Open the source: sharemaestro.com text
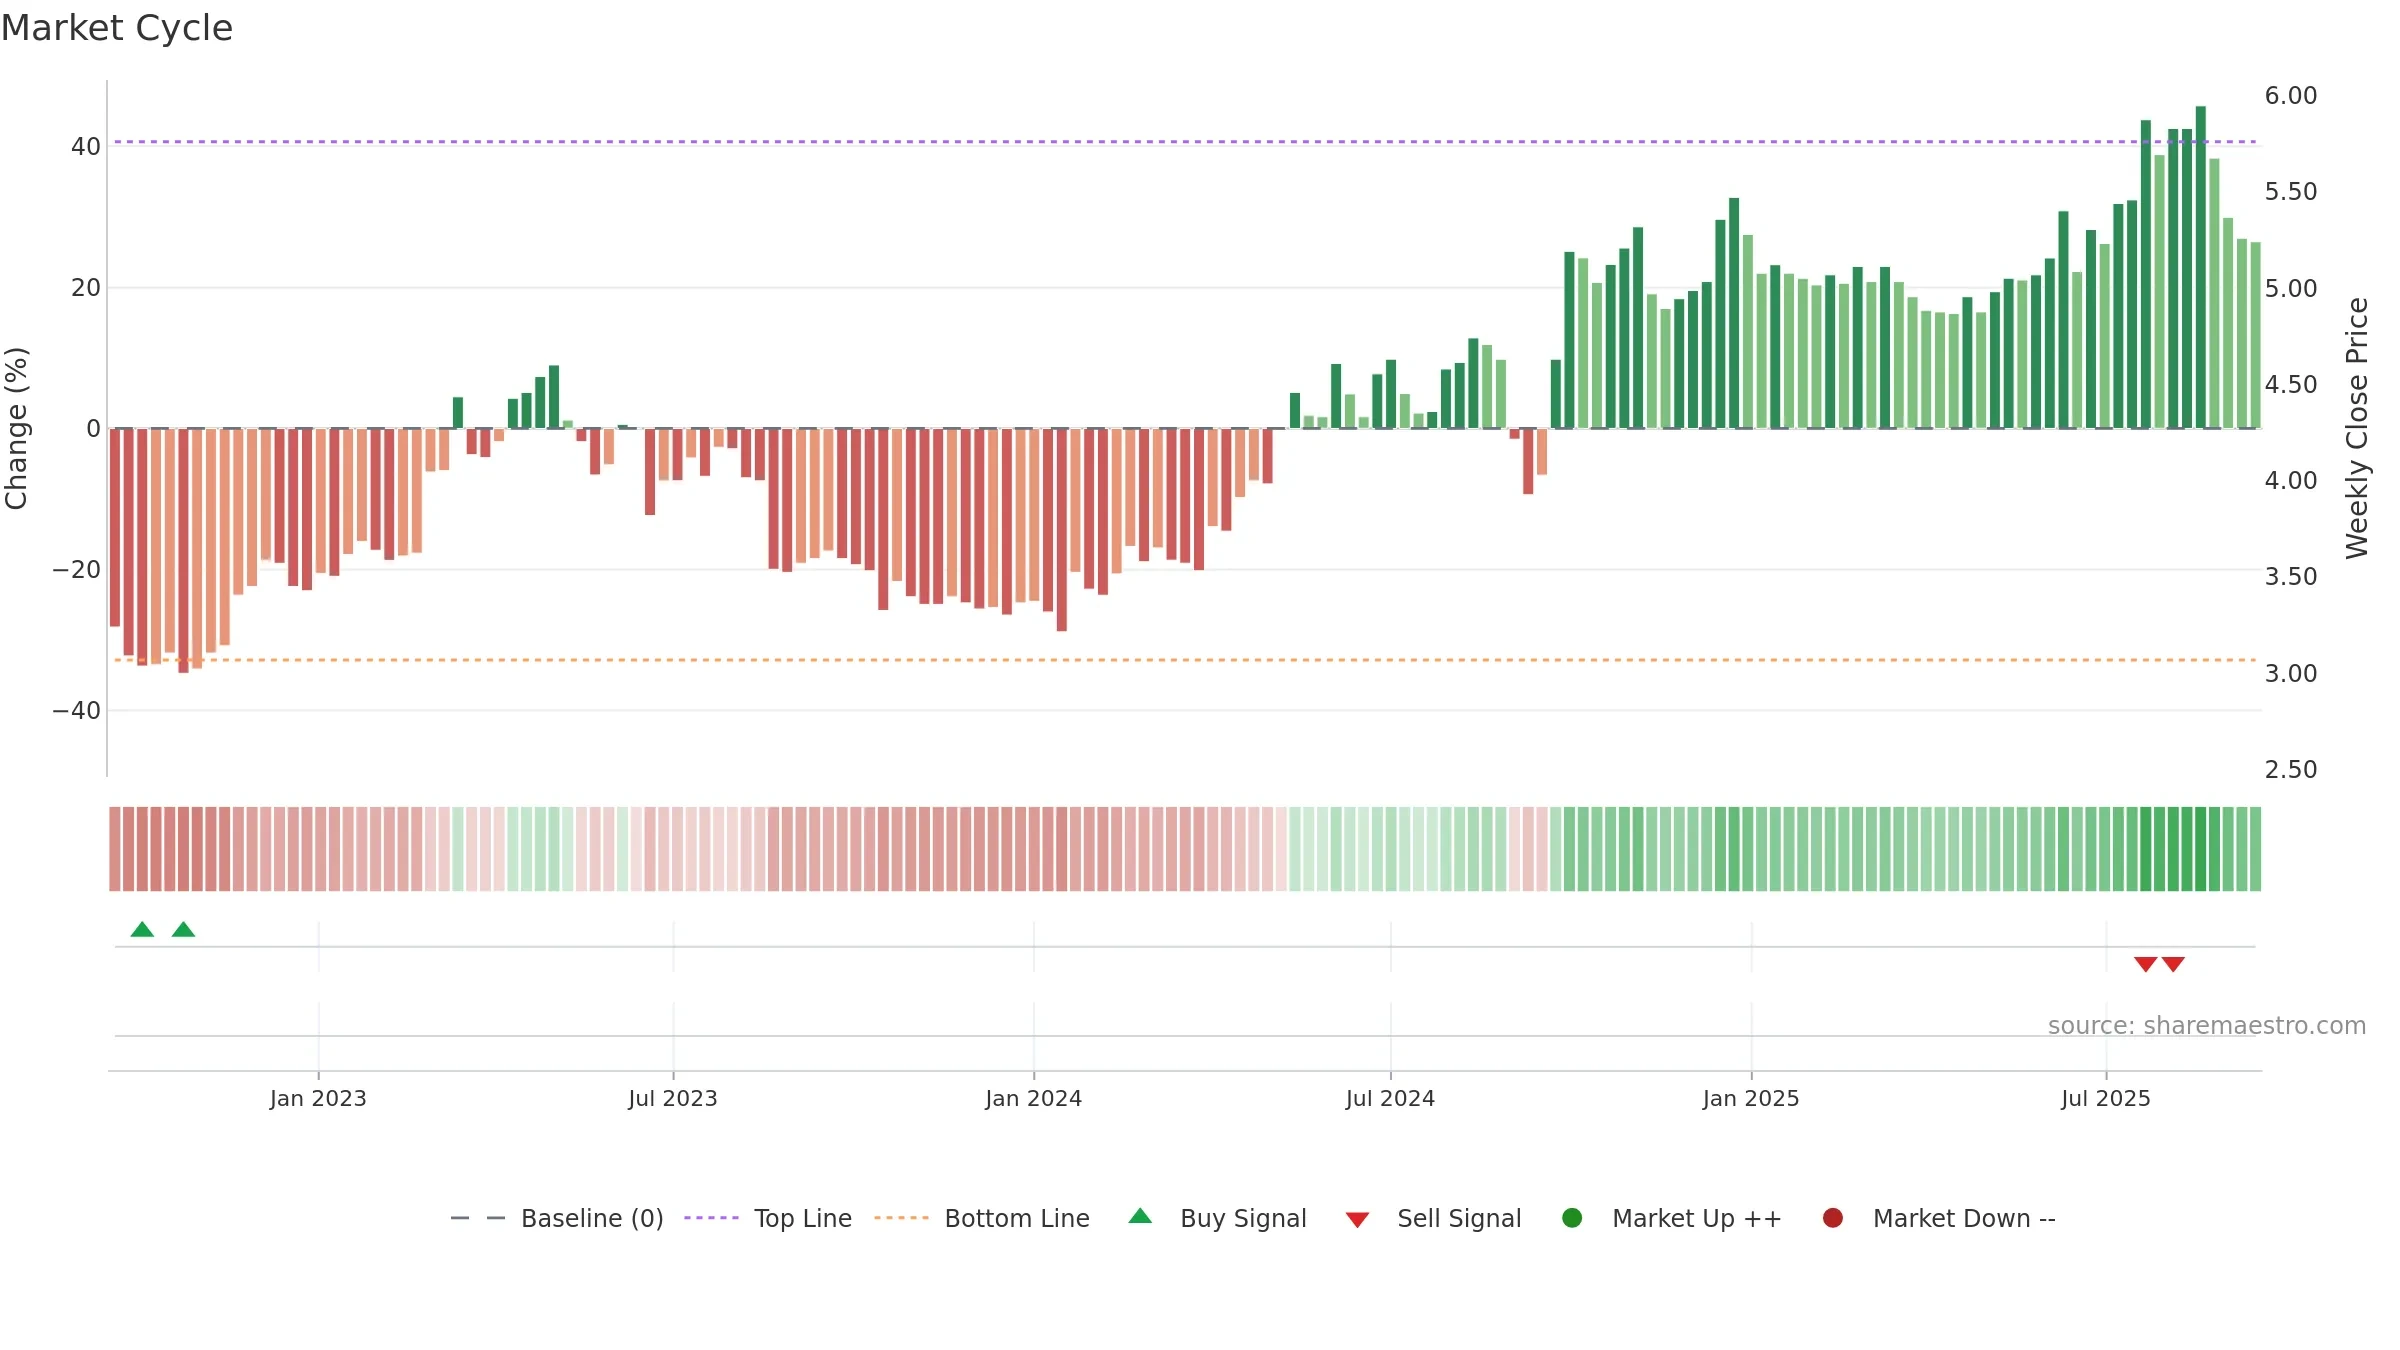 pos(2207,1026)
